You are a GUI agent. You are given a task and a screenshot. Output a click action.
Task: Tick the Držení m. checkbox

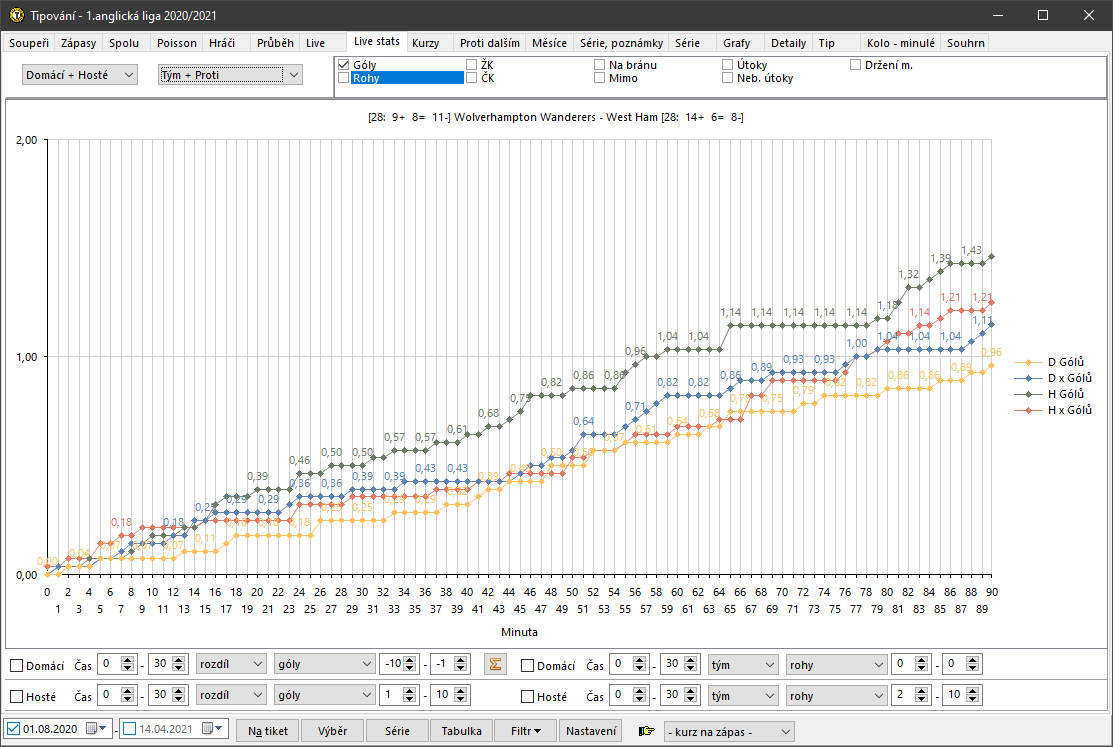[x=856, y=65]
